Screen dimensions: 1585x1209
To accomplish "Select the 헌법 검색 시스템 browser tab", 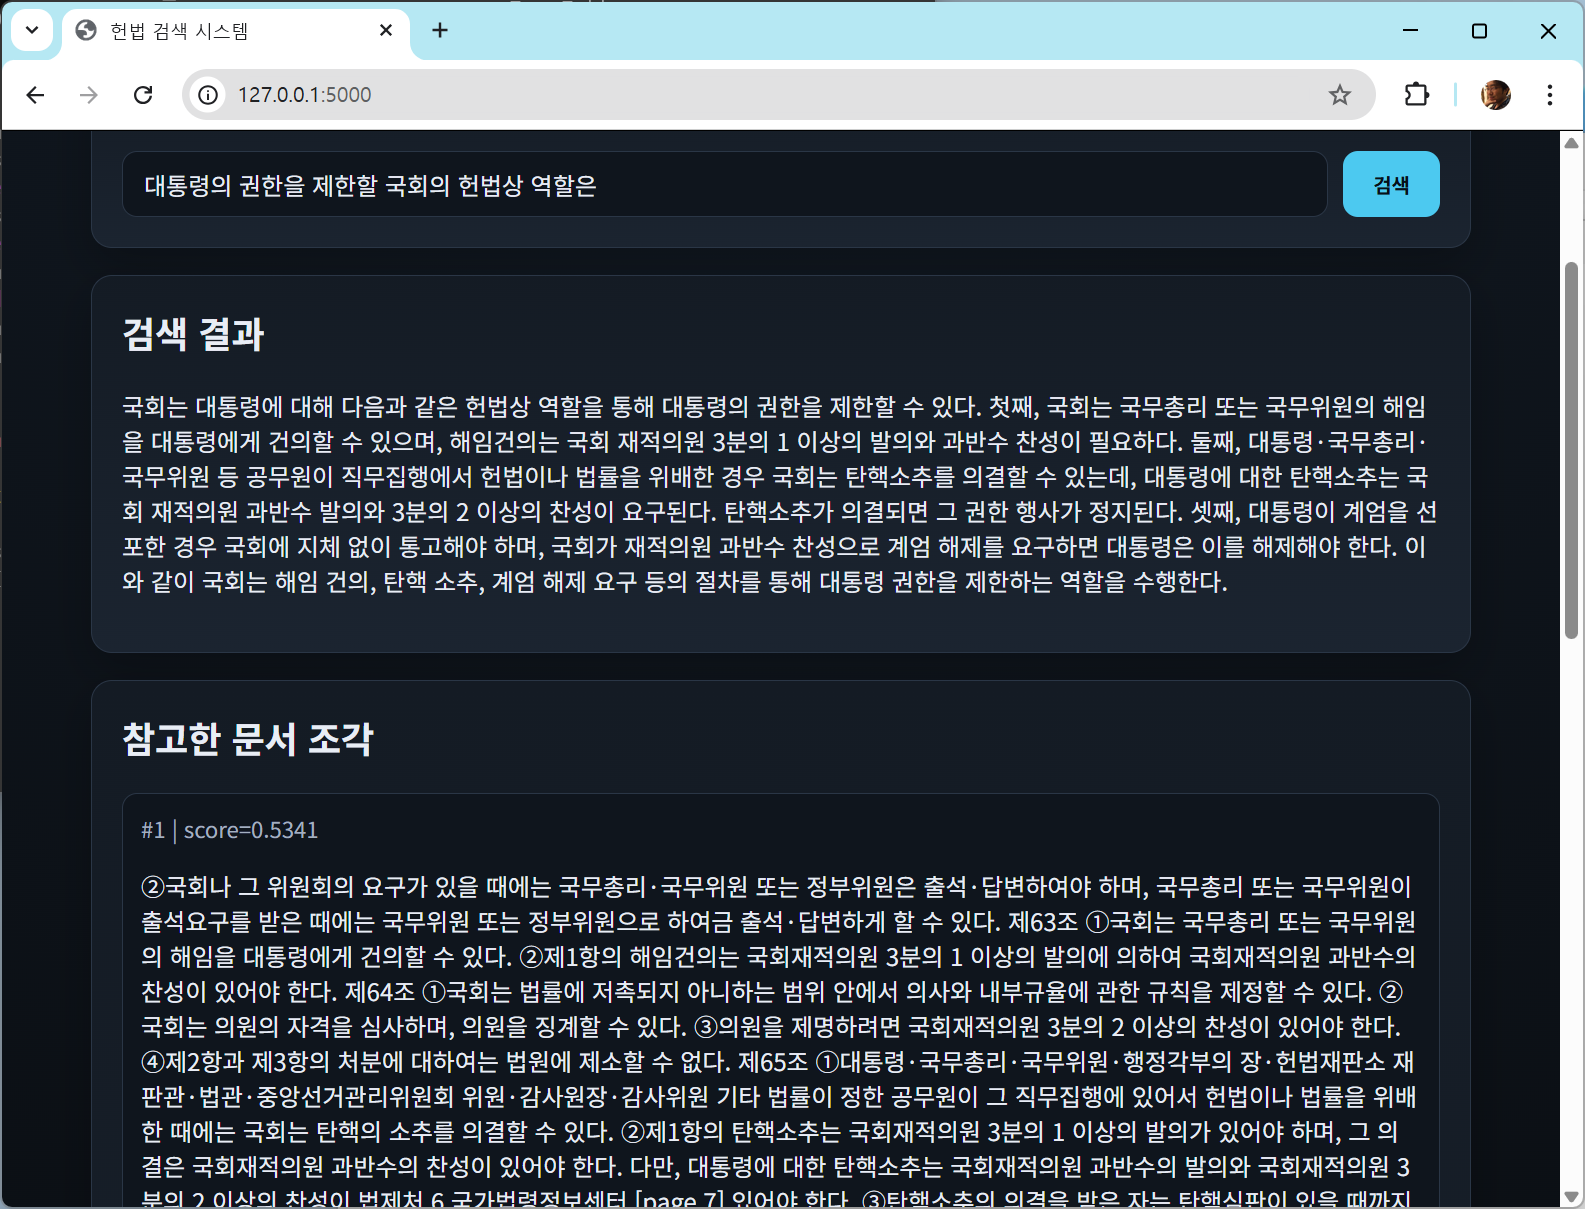I will [237, 32].
